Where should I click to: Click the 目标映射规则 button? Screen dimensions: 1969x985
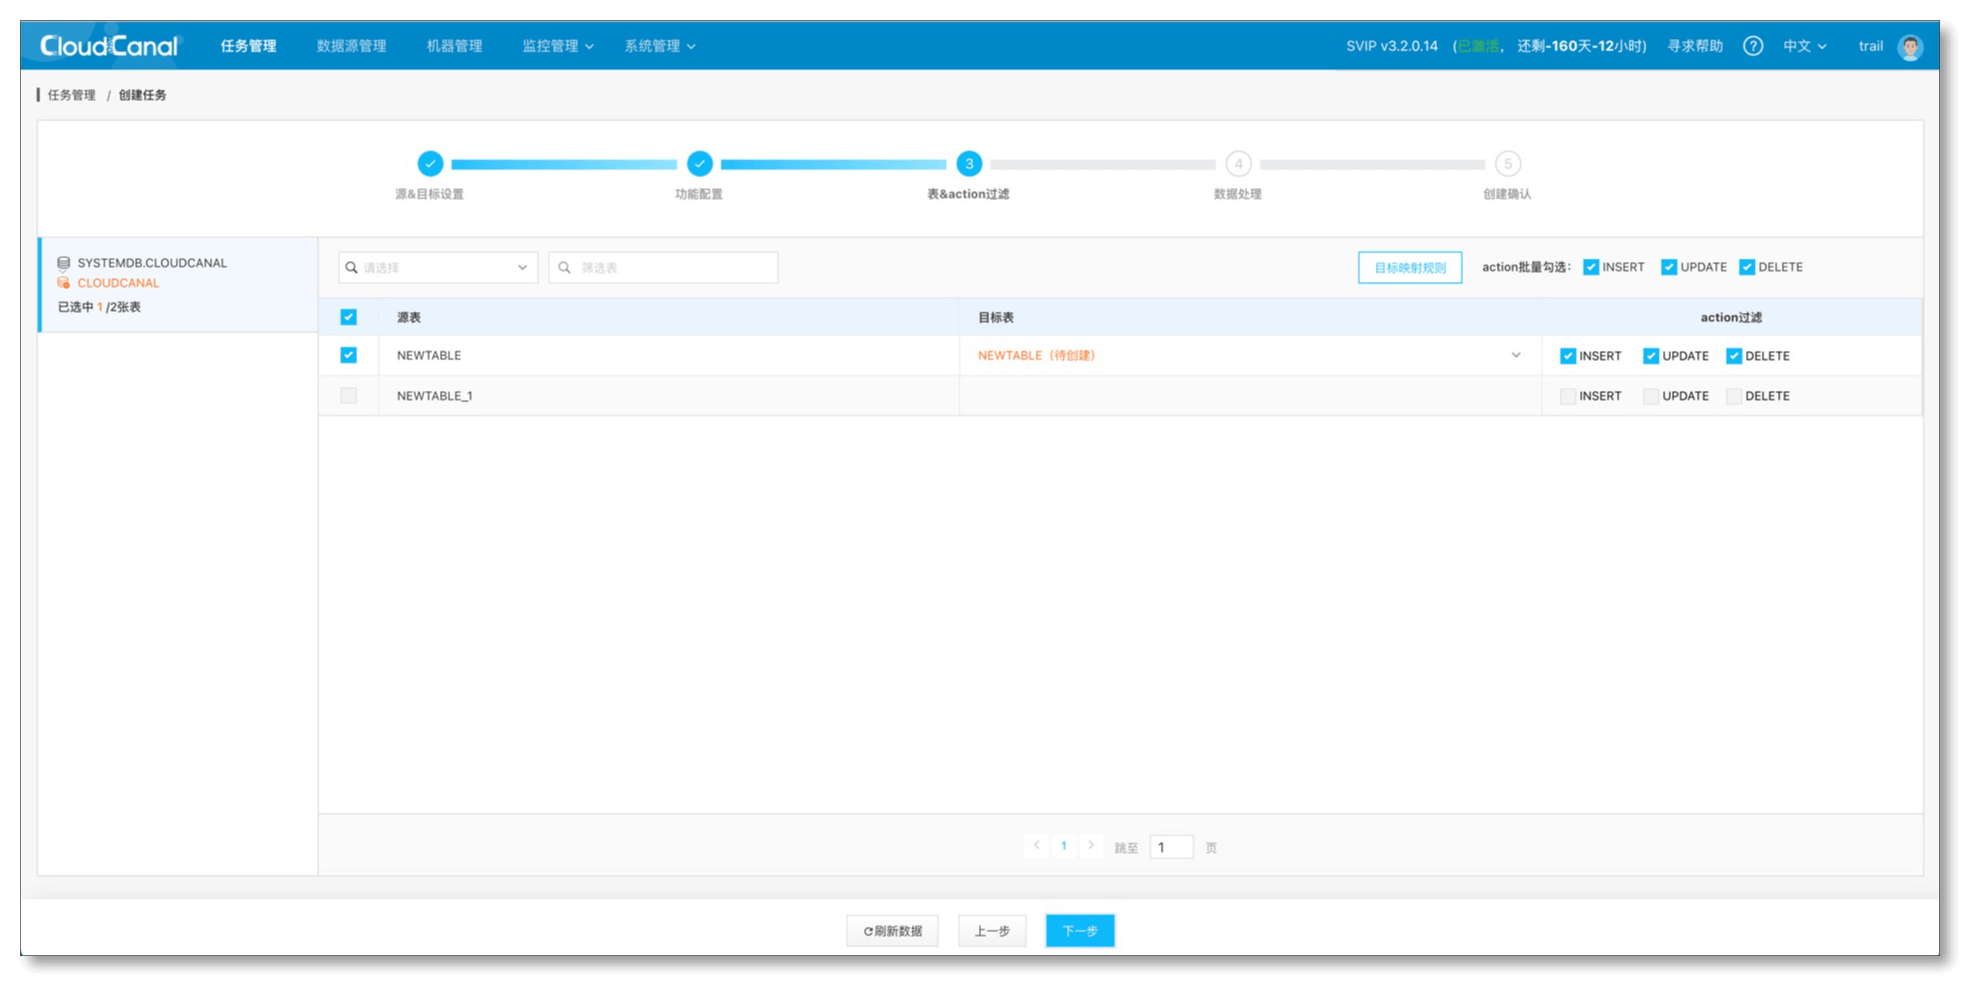point(1409,268)
